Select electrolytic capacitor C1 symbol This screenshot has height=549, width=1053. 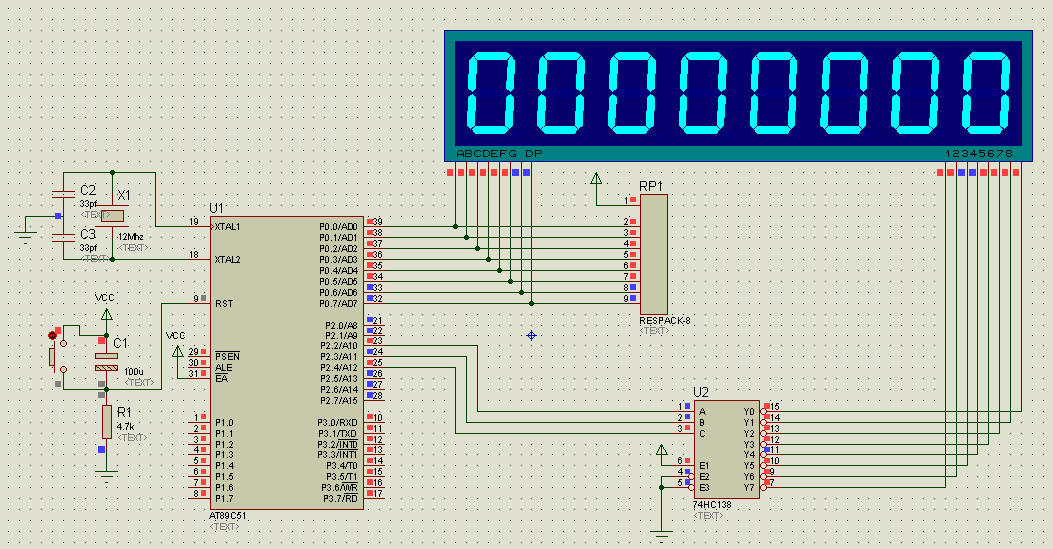(x=106, y=362)
